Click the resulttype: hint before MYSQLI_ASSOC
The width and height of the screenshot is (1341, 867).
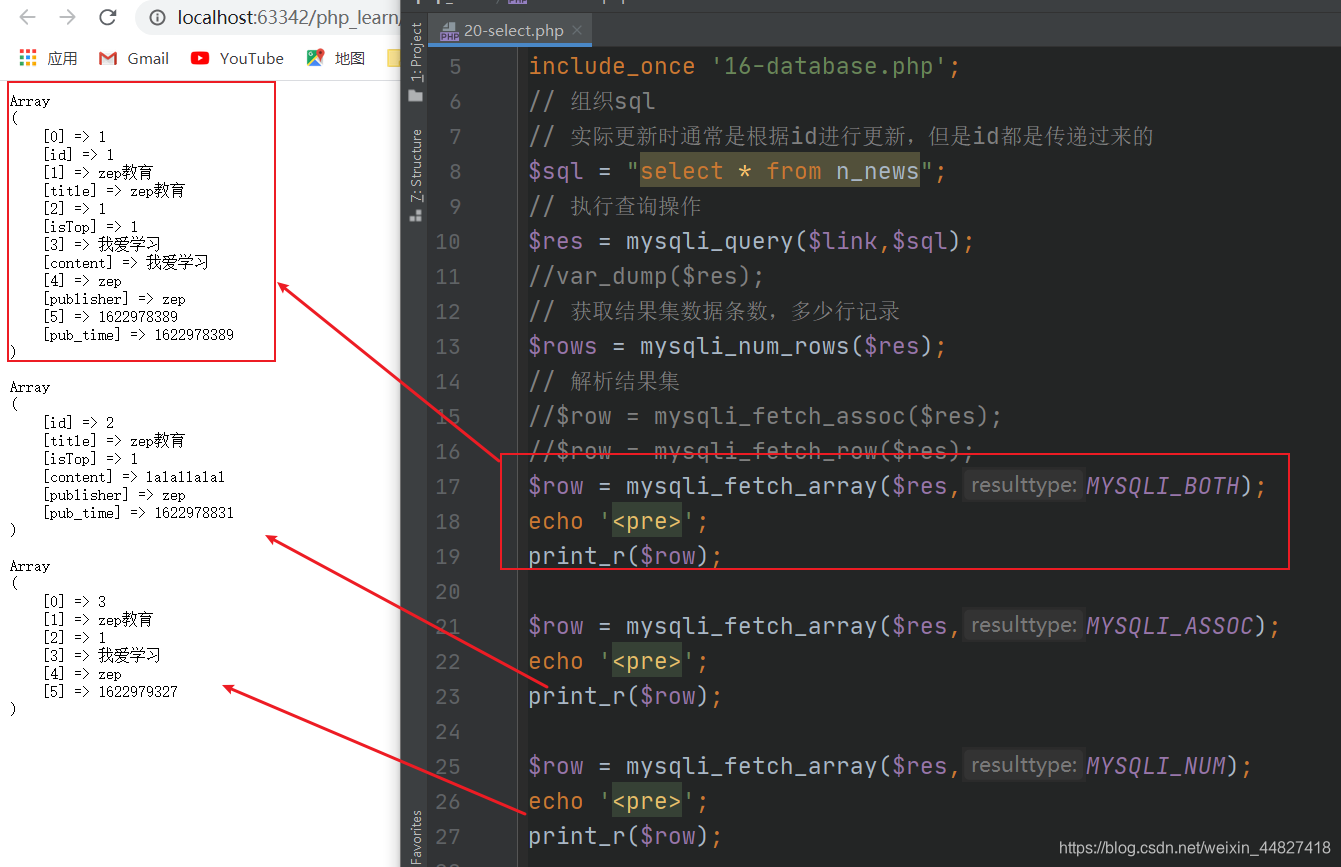1023,626
